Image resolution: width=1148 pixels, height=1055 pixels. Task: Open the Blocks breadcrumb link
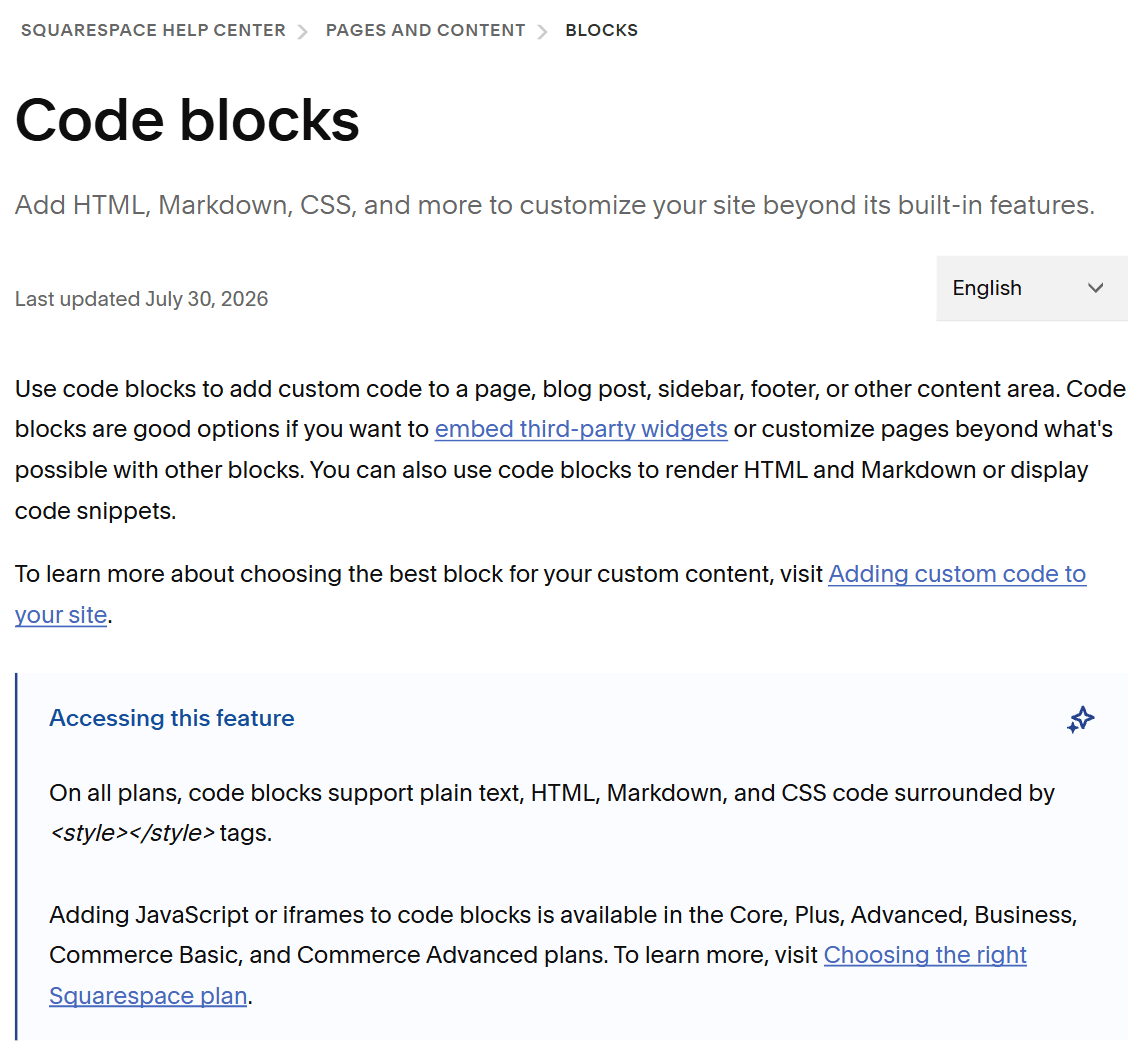601,30
